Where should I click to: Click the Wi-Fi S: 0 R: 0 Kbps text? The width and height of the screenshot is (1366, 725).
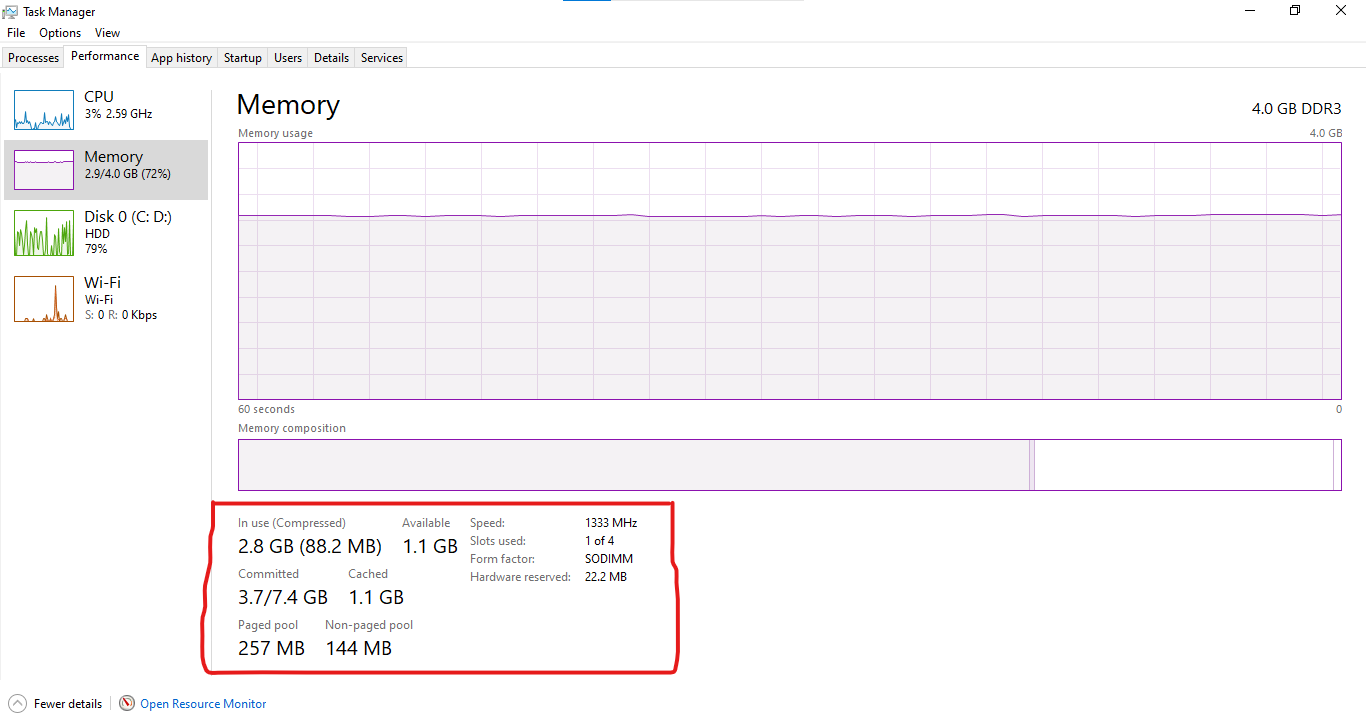(120, 315)
